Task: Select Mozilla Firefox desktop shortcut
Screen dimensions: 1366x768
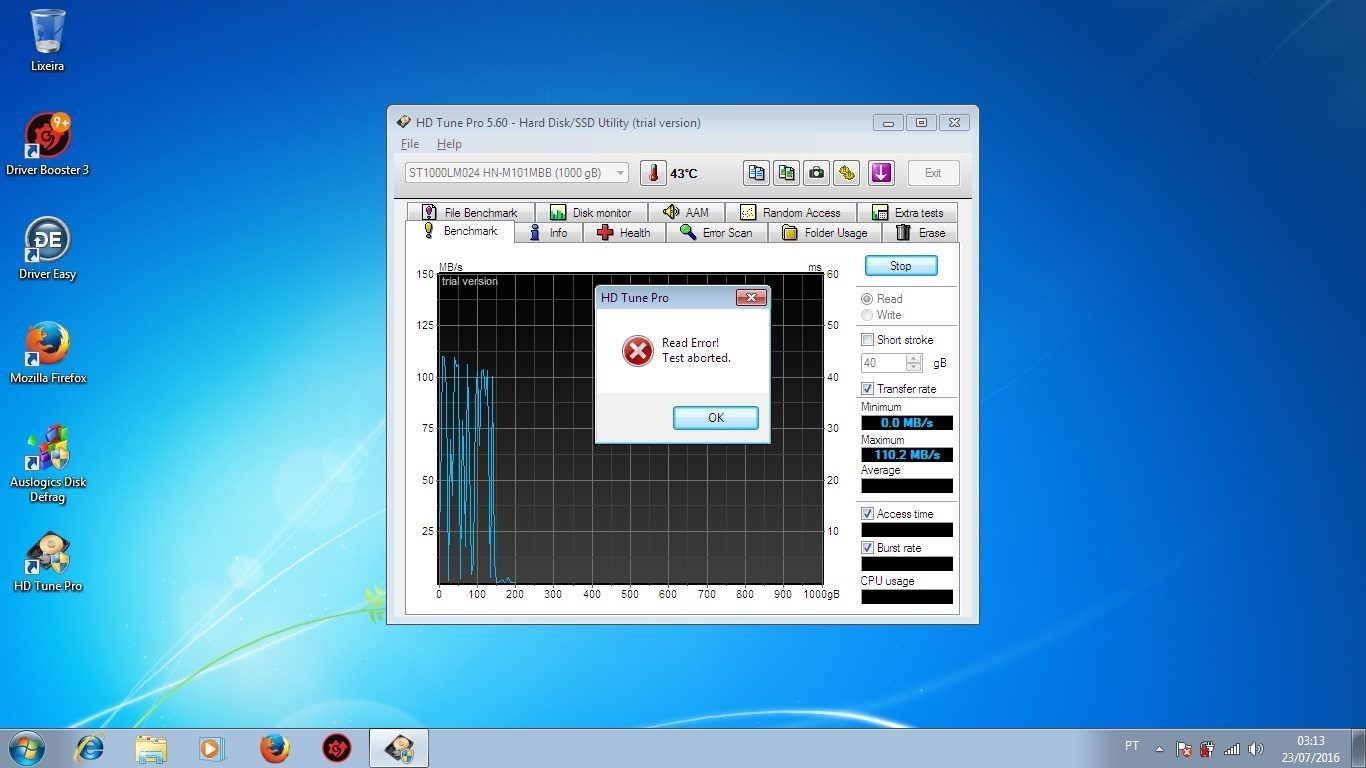Action: pyautogui.click(x=47, y=353)
